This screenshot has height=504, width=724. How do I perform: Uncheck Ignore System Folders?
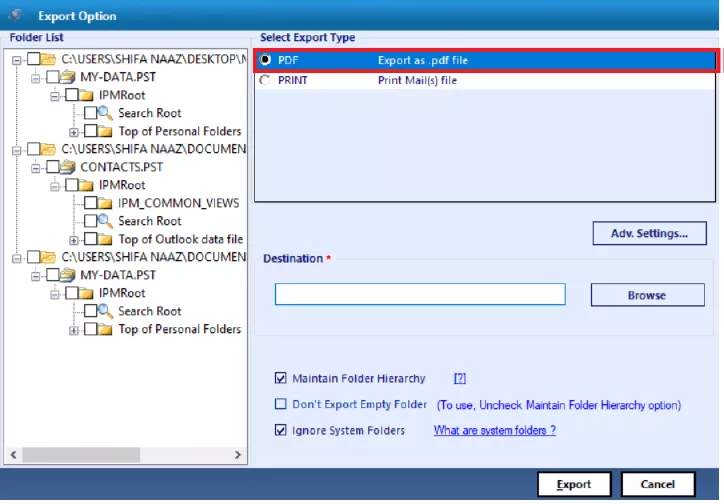tap(280, 431)
